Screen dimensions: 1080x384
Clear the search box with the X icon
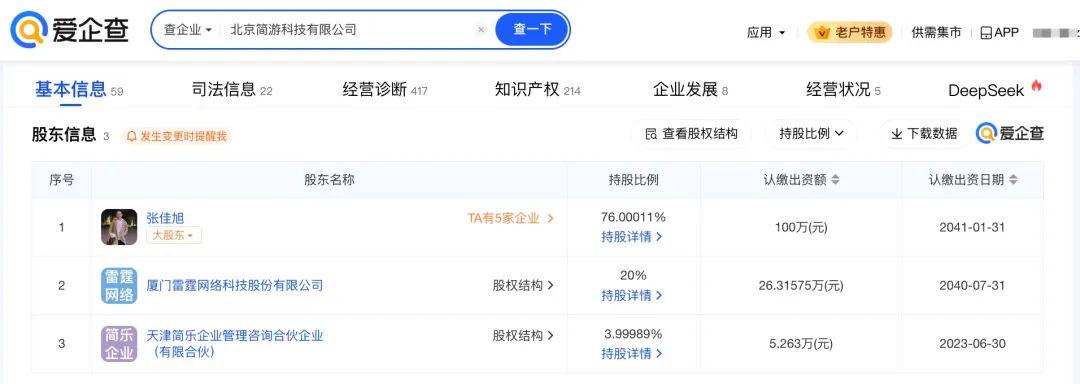(x=481, y=30)
